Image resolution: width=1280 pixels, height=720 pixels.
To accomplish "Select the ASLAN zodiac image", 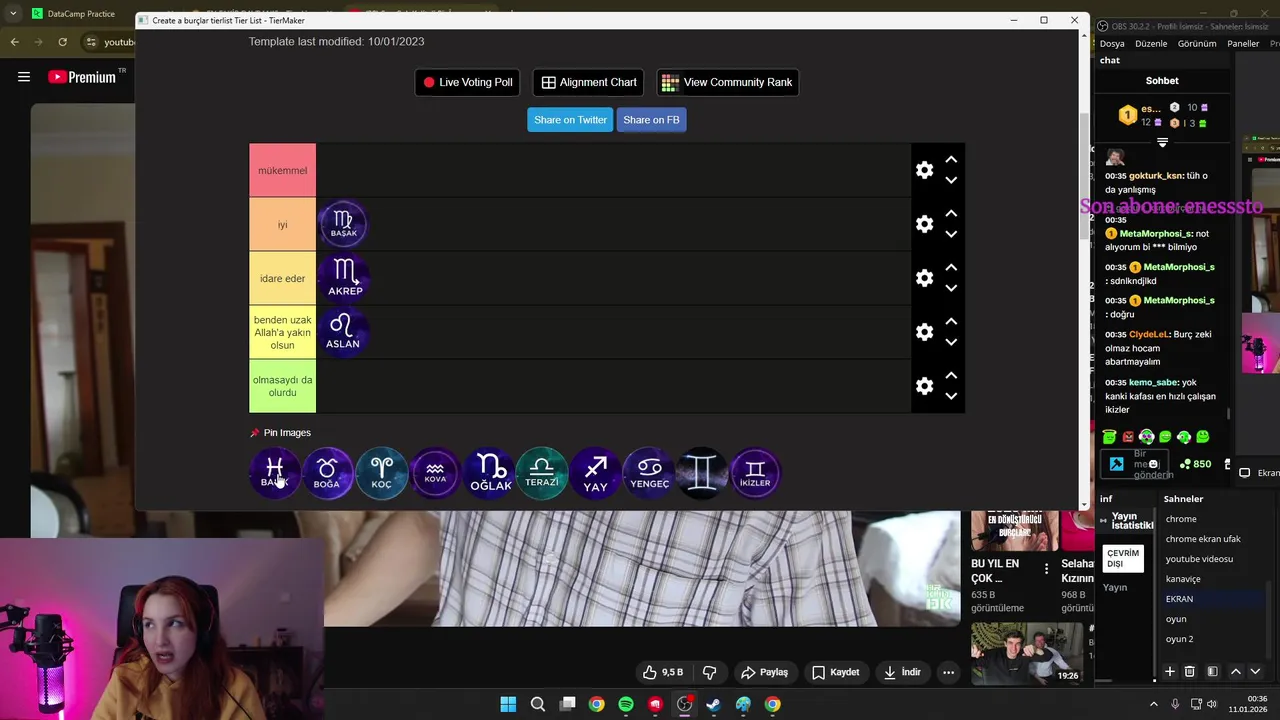I will 343,332.
